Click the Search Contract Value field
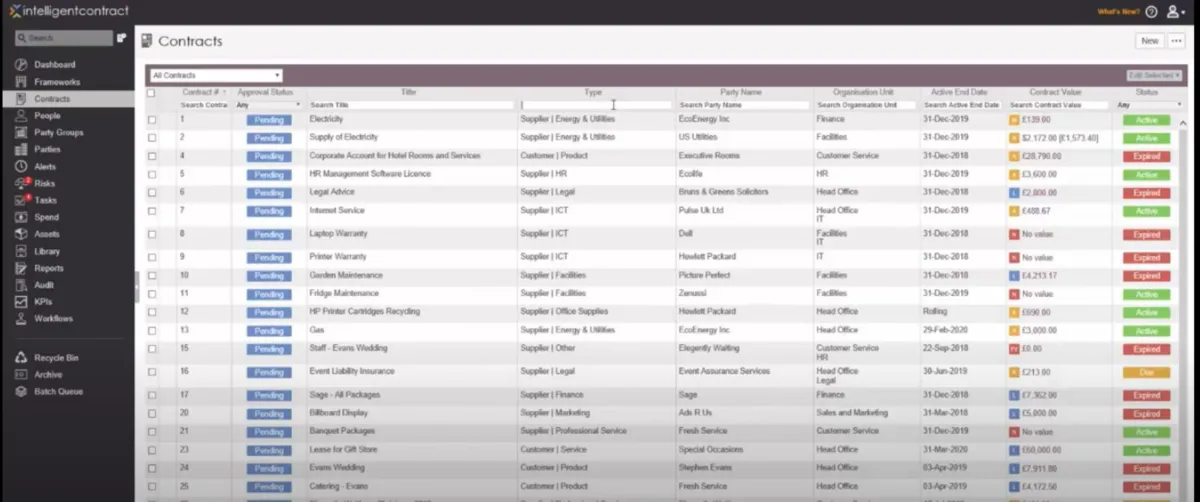The height and width of the screenshot is (502, 1200). click(x=1059, y=105)
